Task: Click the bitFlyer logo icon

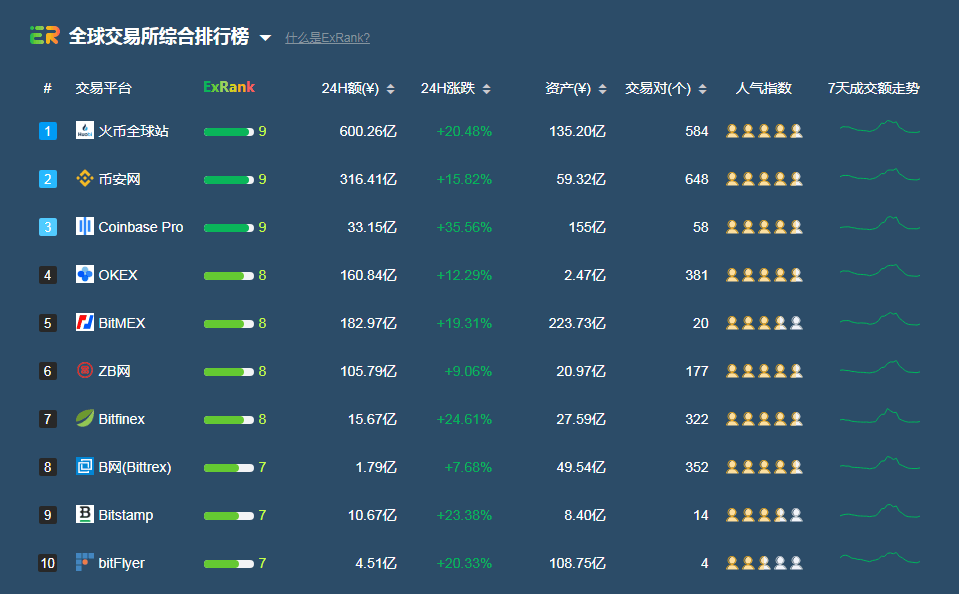Action: (85, 563)
